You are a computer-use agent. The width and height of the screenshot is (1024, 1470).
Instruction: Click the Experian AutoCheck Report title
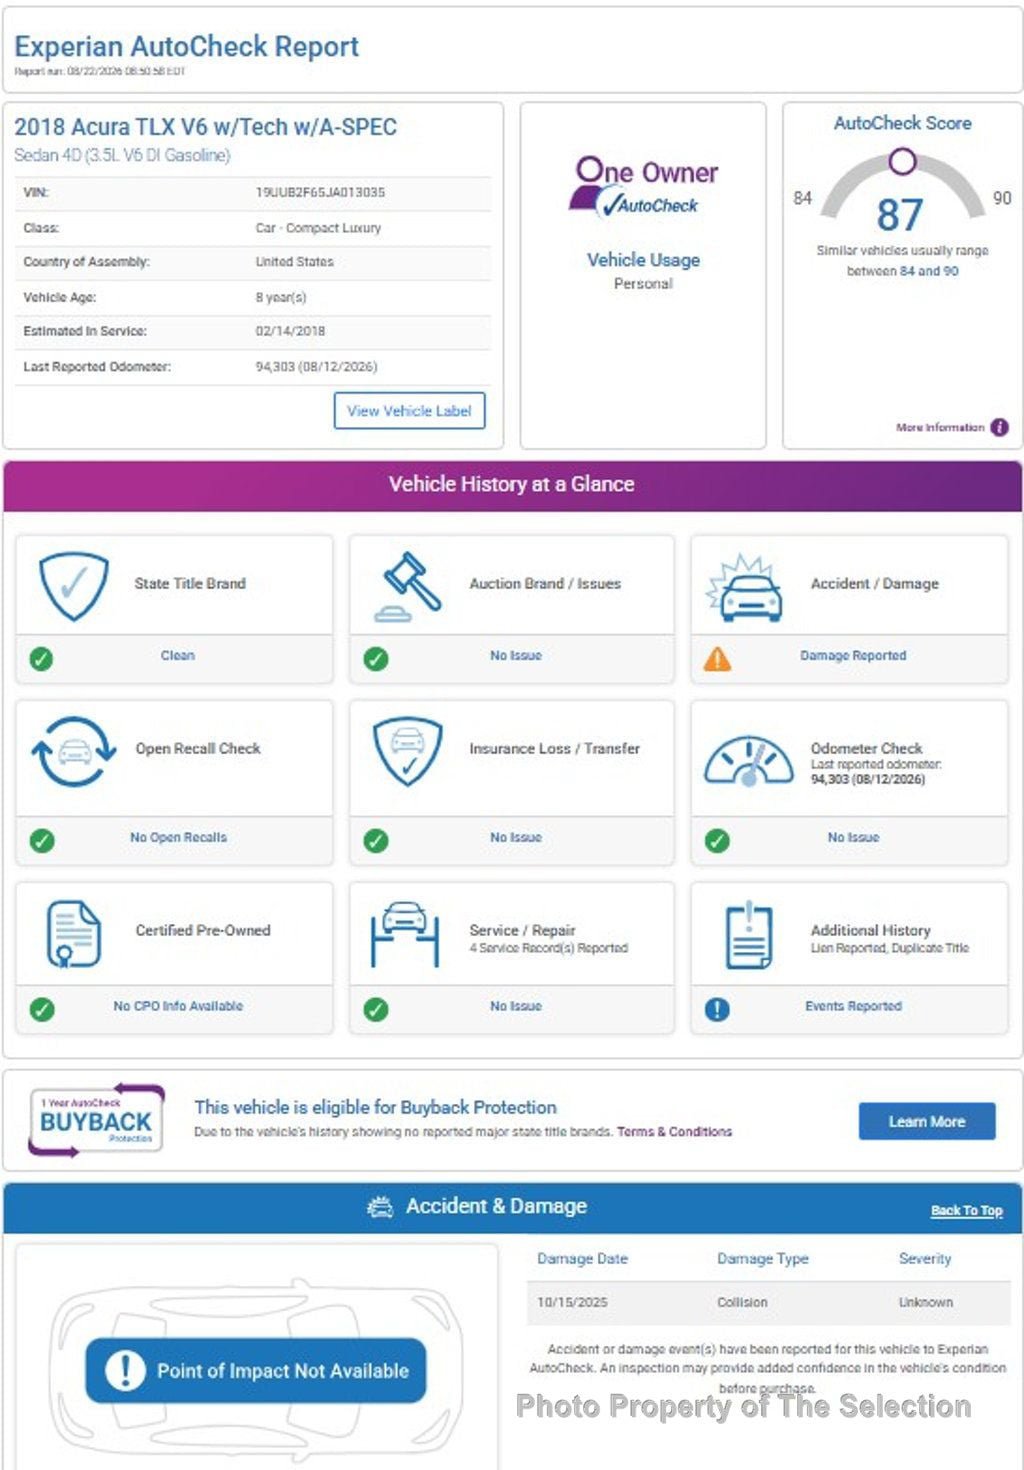coord(186,46)
